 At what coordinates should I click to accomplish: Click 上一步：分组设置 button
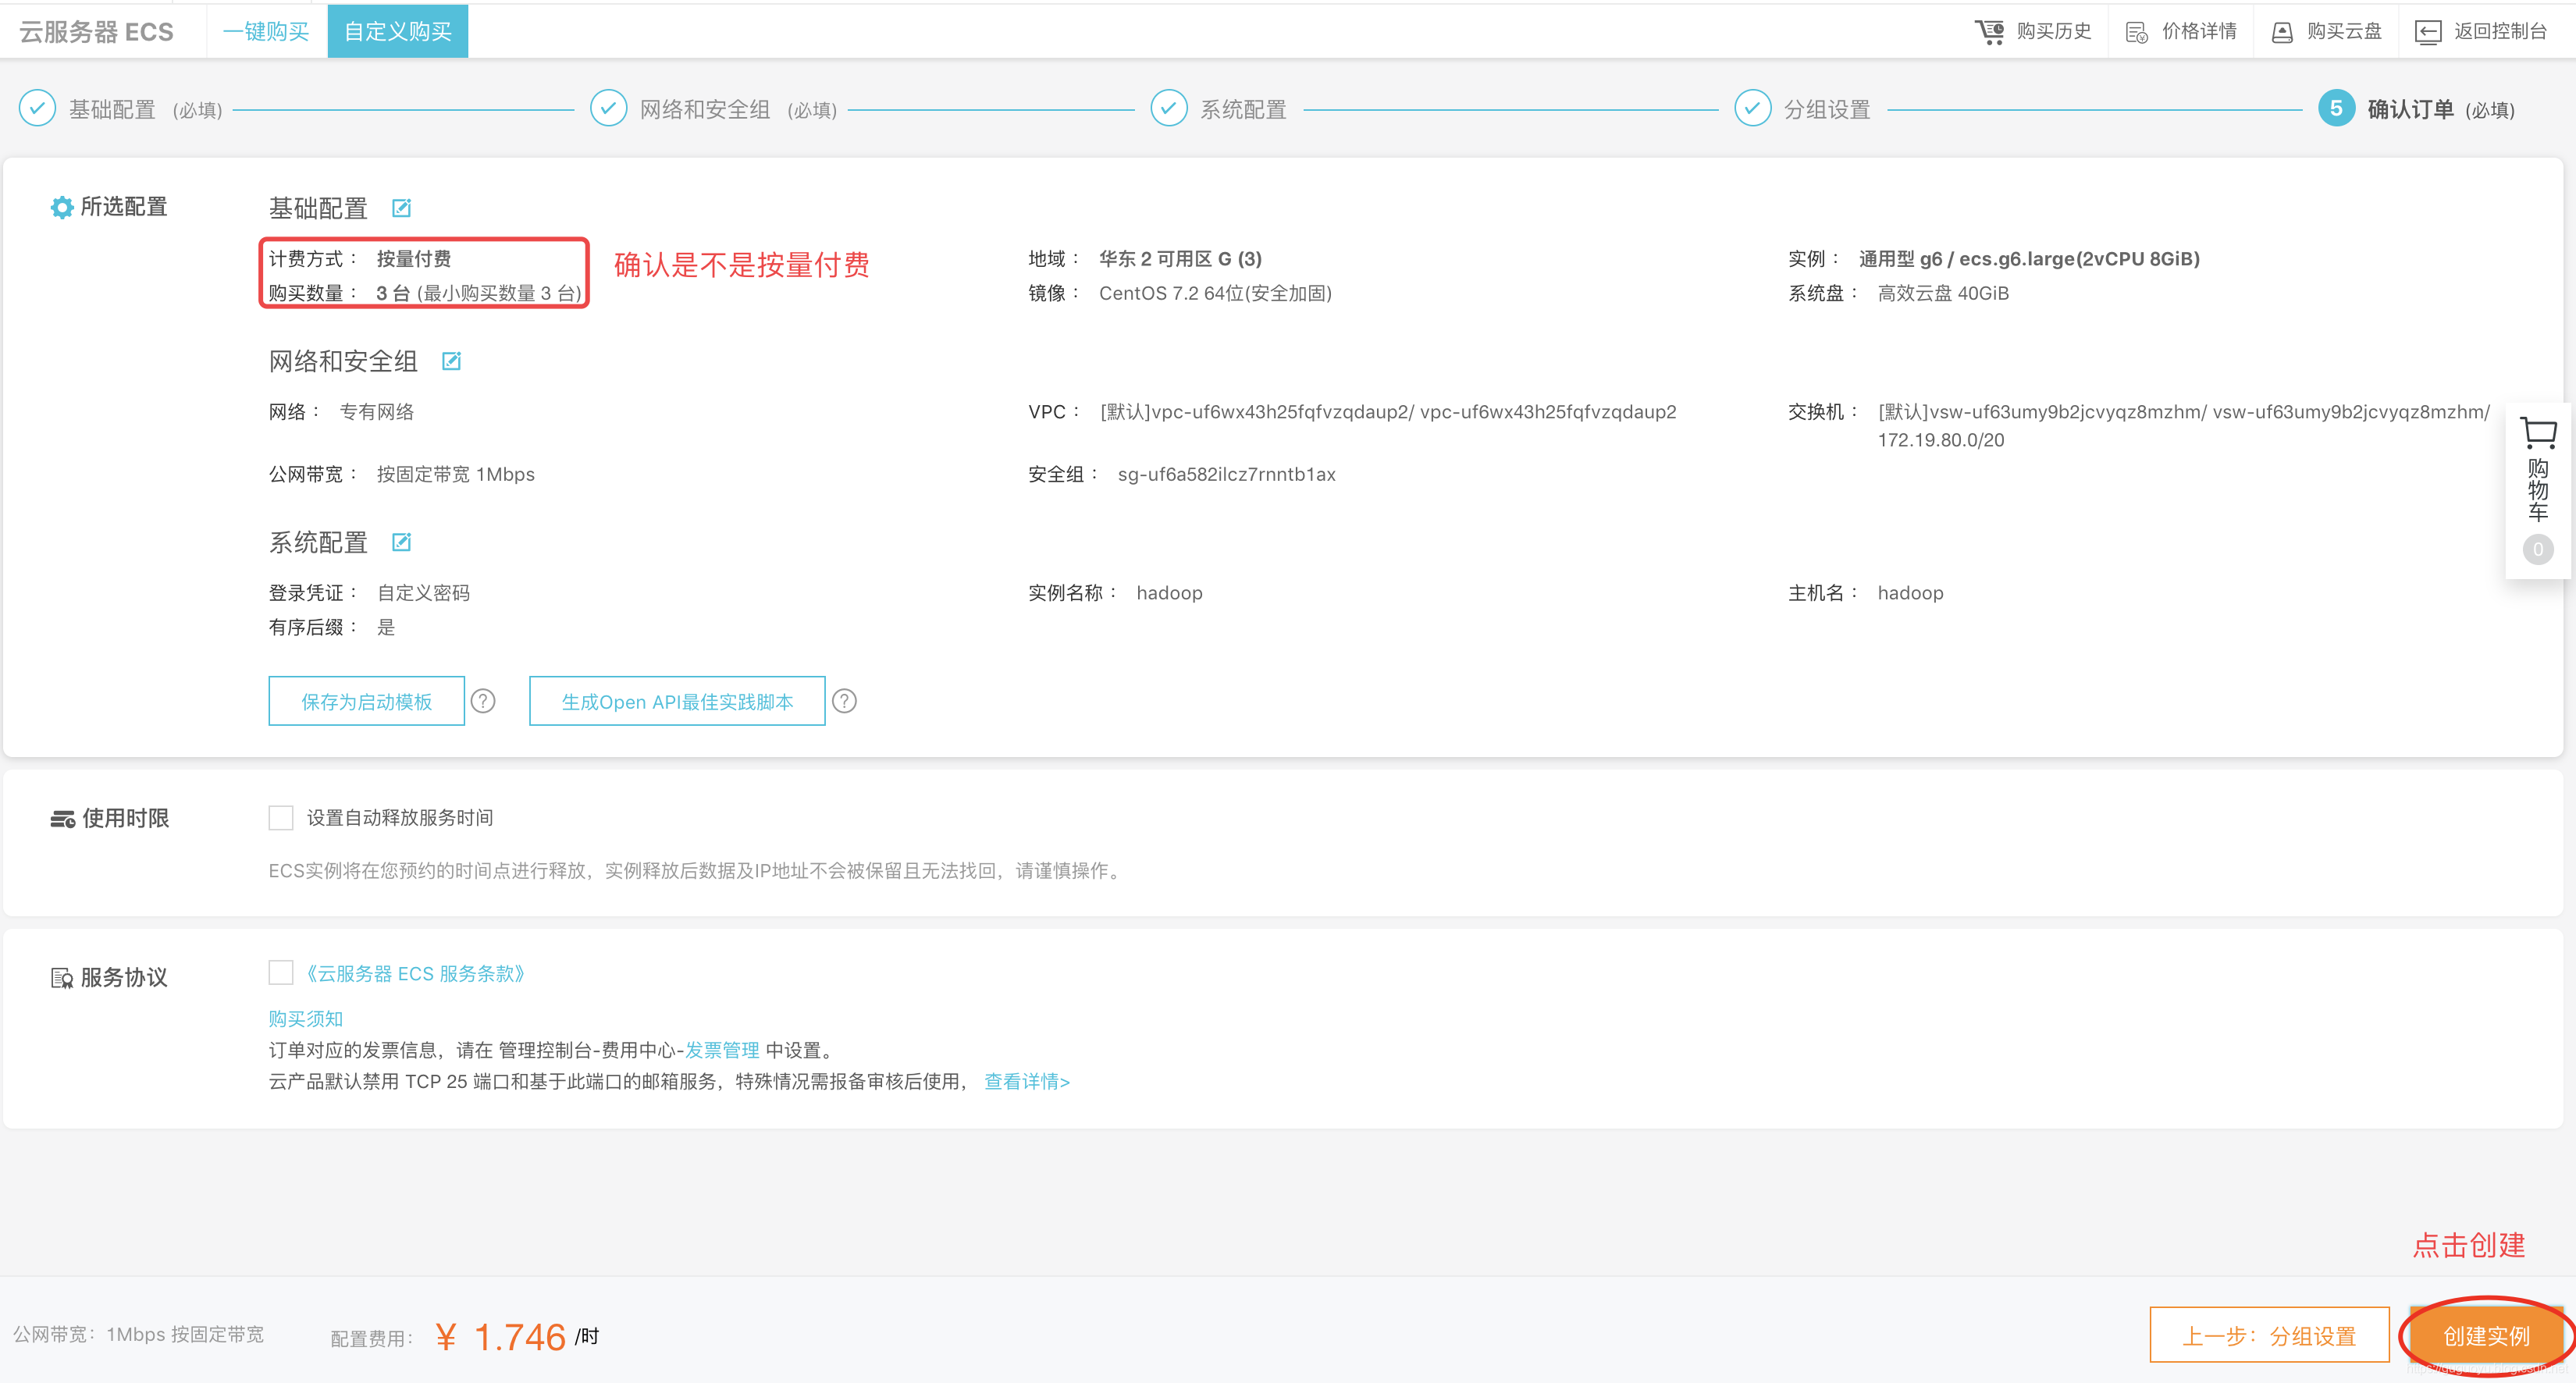[x=2269, y=1335]
